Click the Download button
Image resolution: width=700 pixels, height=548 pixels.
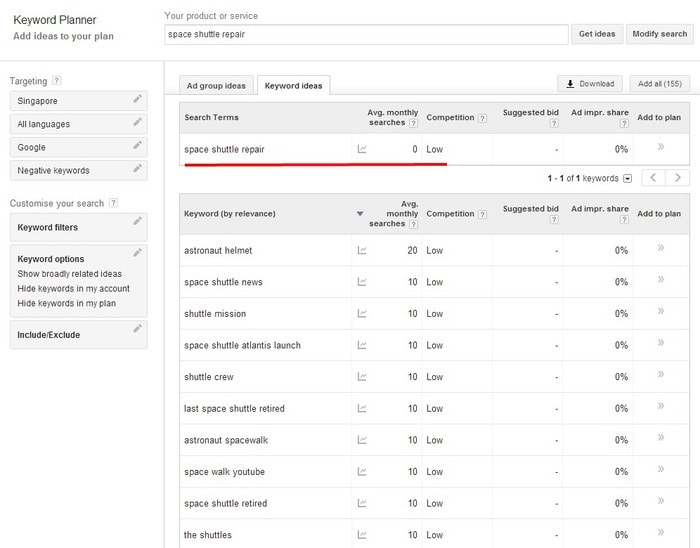(x=590, y=83)
